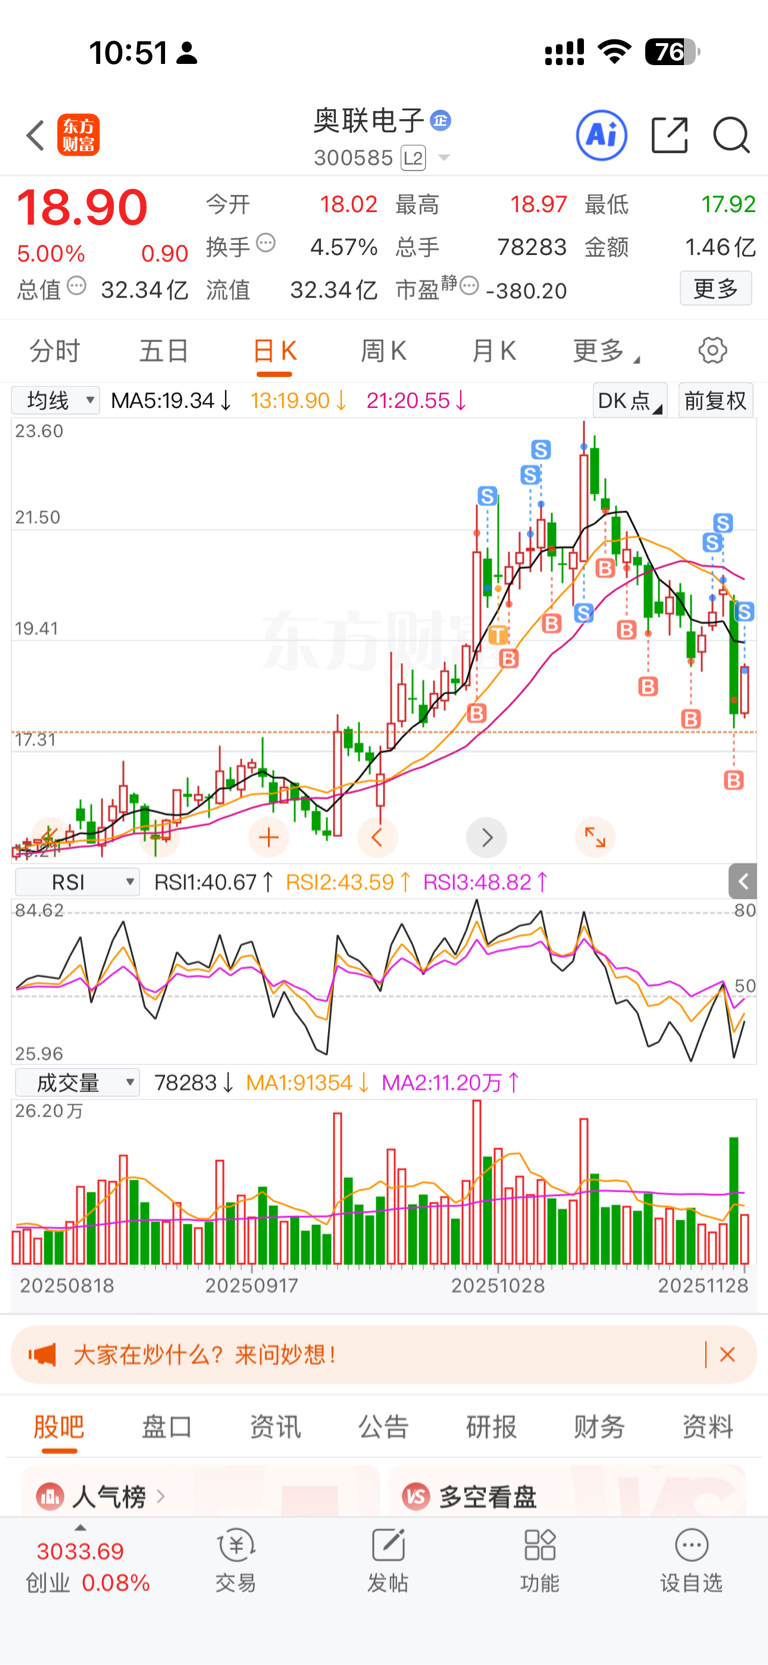Tap the 设自选 icon
Image resolution: width=768 pixels, height=1665 pixels.
click(x=691, y=1546)
